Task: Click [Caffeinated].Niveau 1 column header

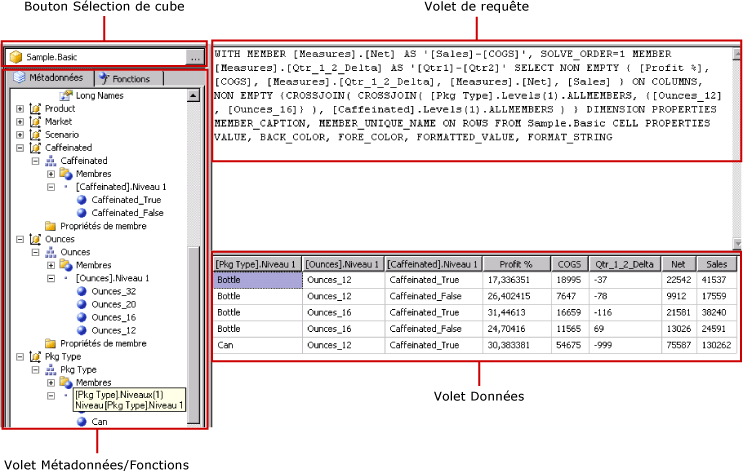Action: [434, 264]
